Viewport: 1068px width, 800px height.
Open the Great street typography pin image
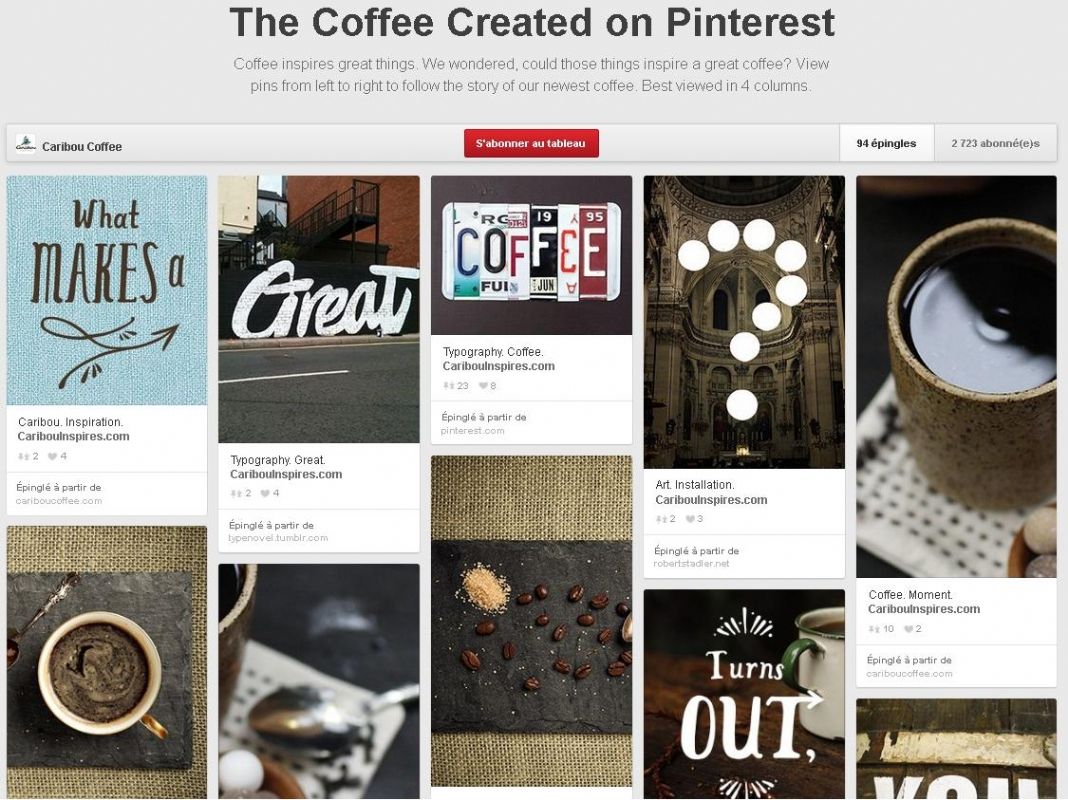(x=319, y=310)
